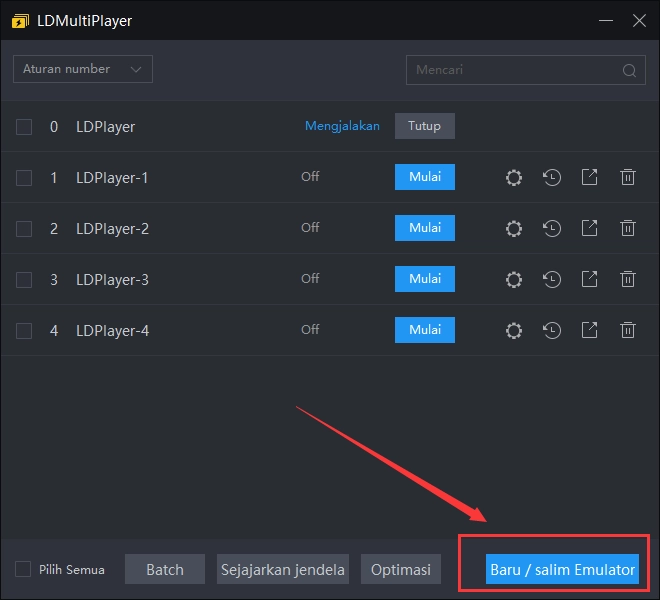Viewport: 660px width, 600px height.
Task: Close the LDMultiPlayer window
Action: pos(639,20)
